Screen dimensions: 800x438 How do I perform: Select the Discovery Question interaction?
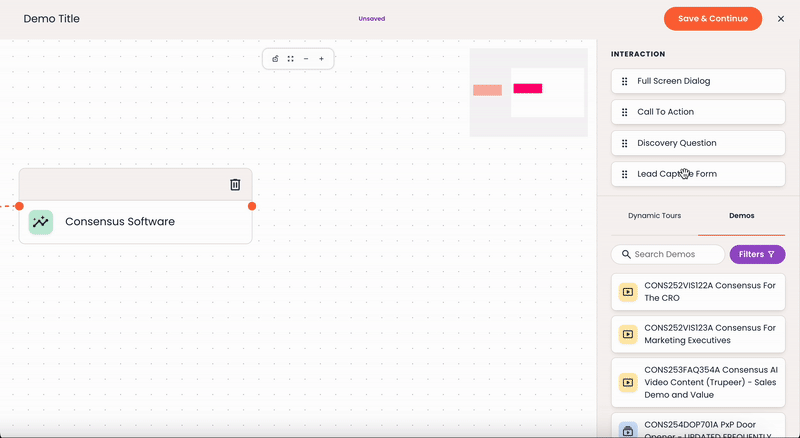click(698, 143)
